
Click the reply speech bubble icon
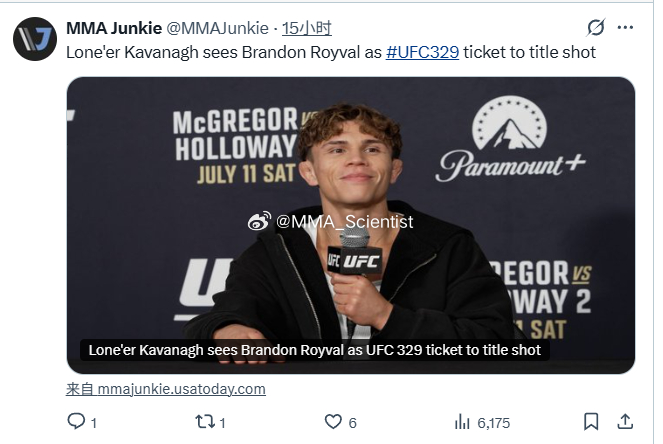click(76, 421)
